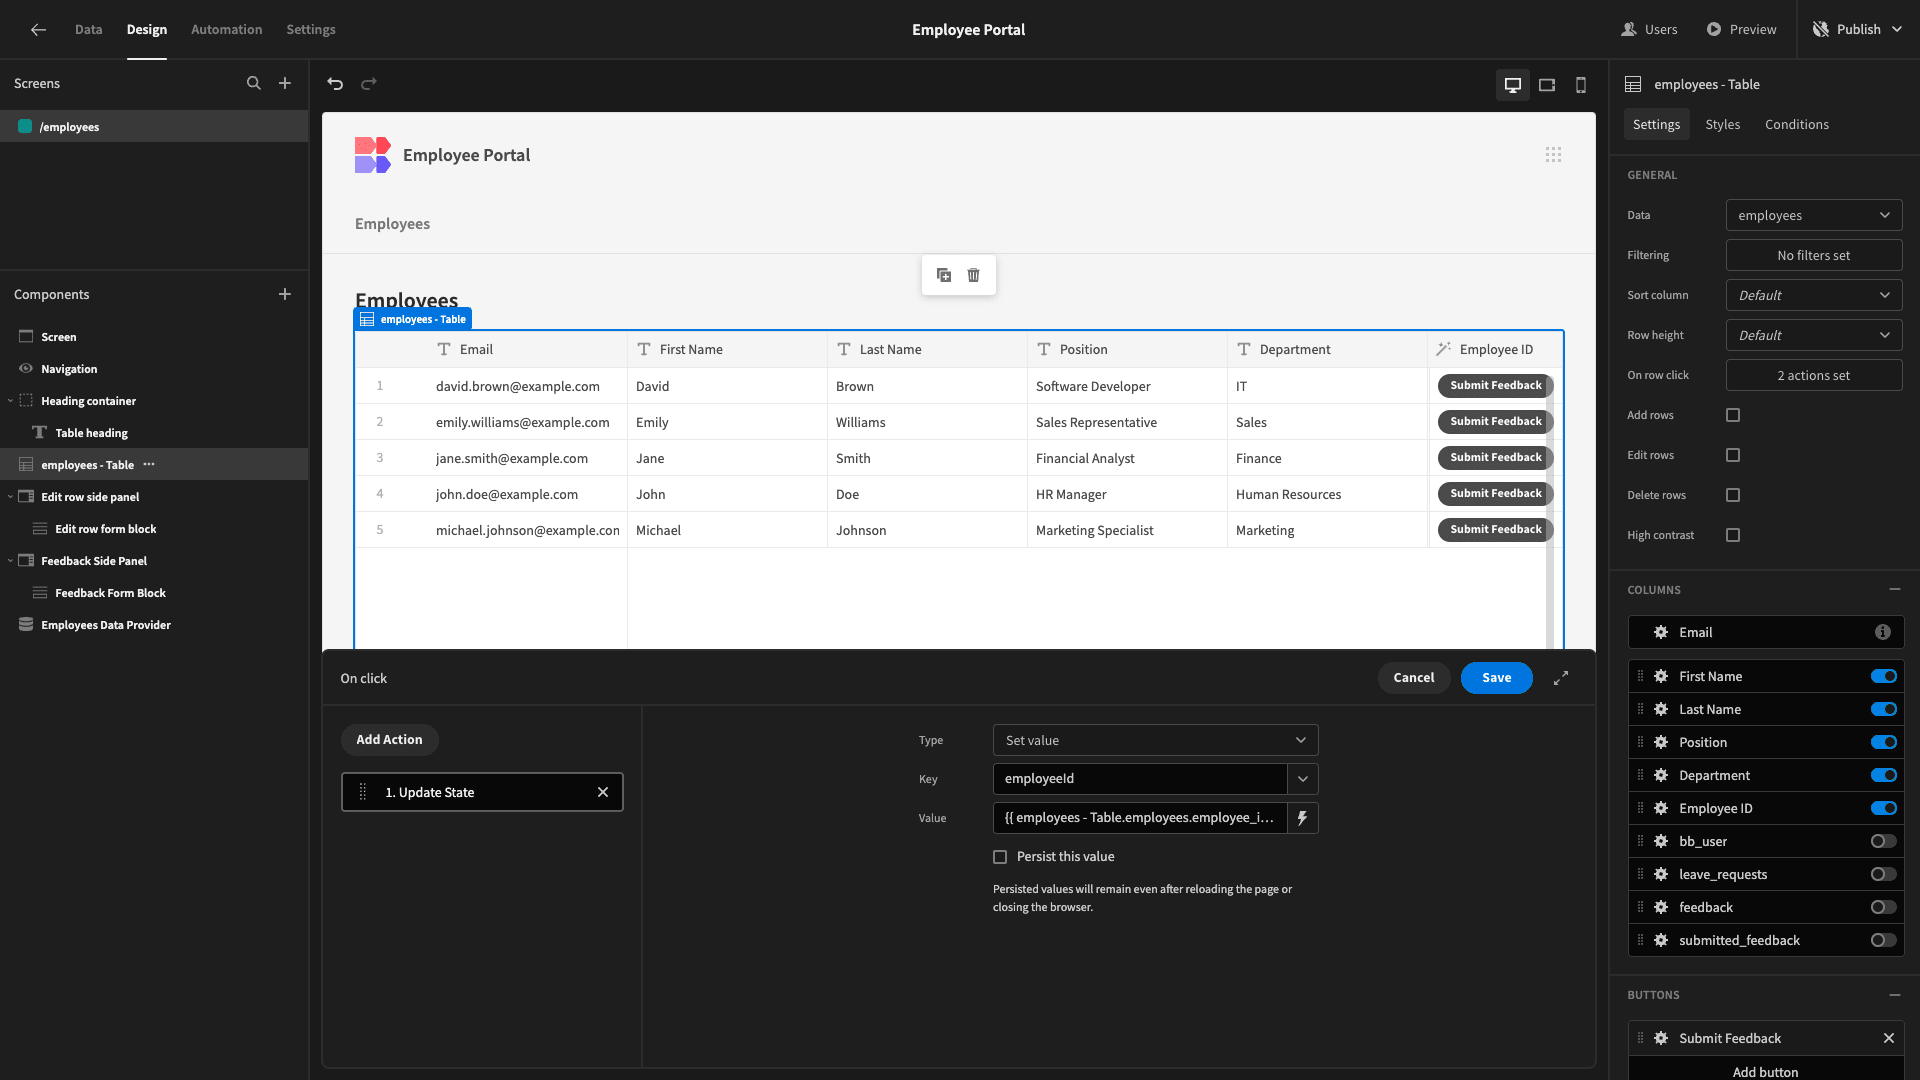Open feedback column settings gear
This screenshot has height=1080, width=1920.
1661,908
